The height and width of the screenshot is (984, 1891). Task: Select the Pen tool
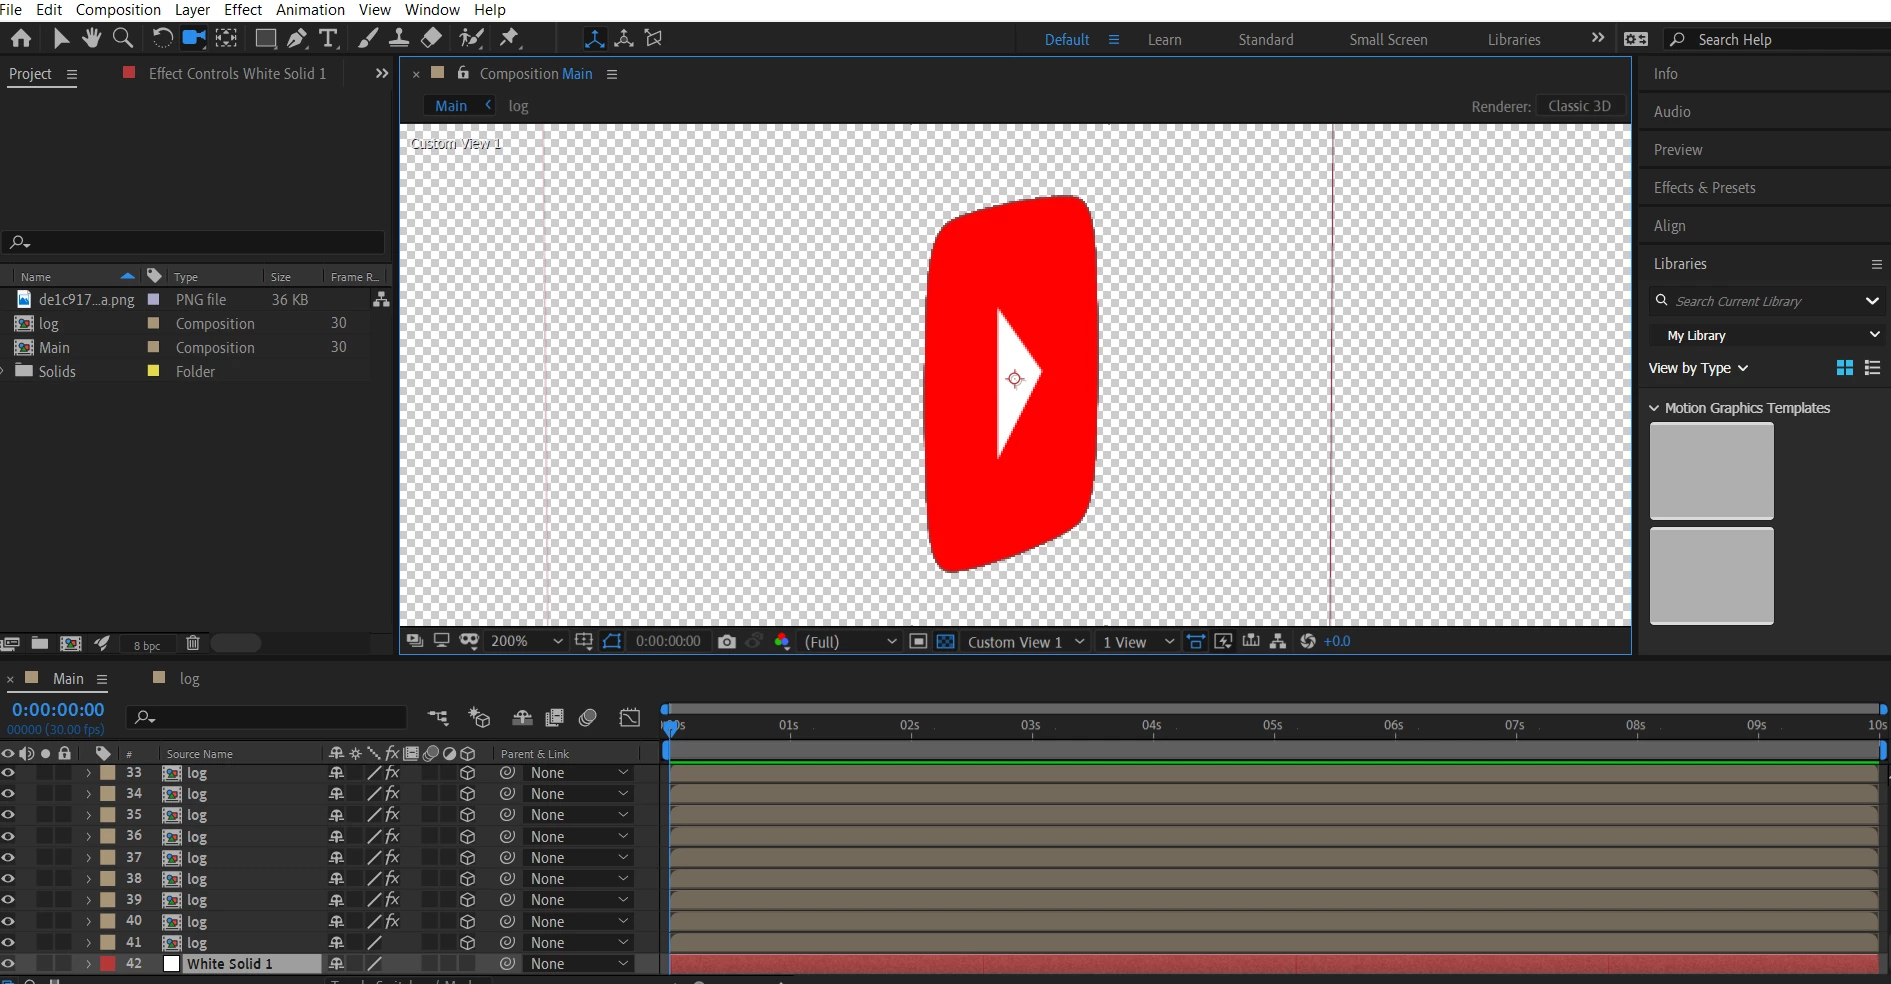click(x=297, y=39)
